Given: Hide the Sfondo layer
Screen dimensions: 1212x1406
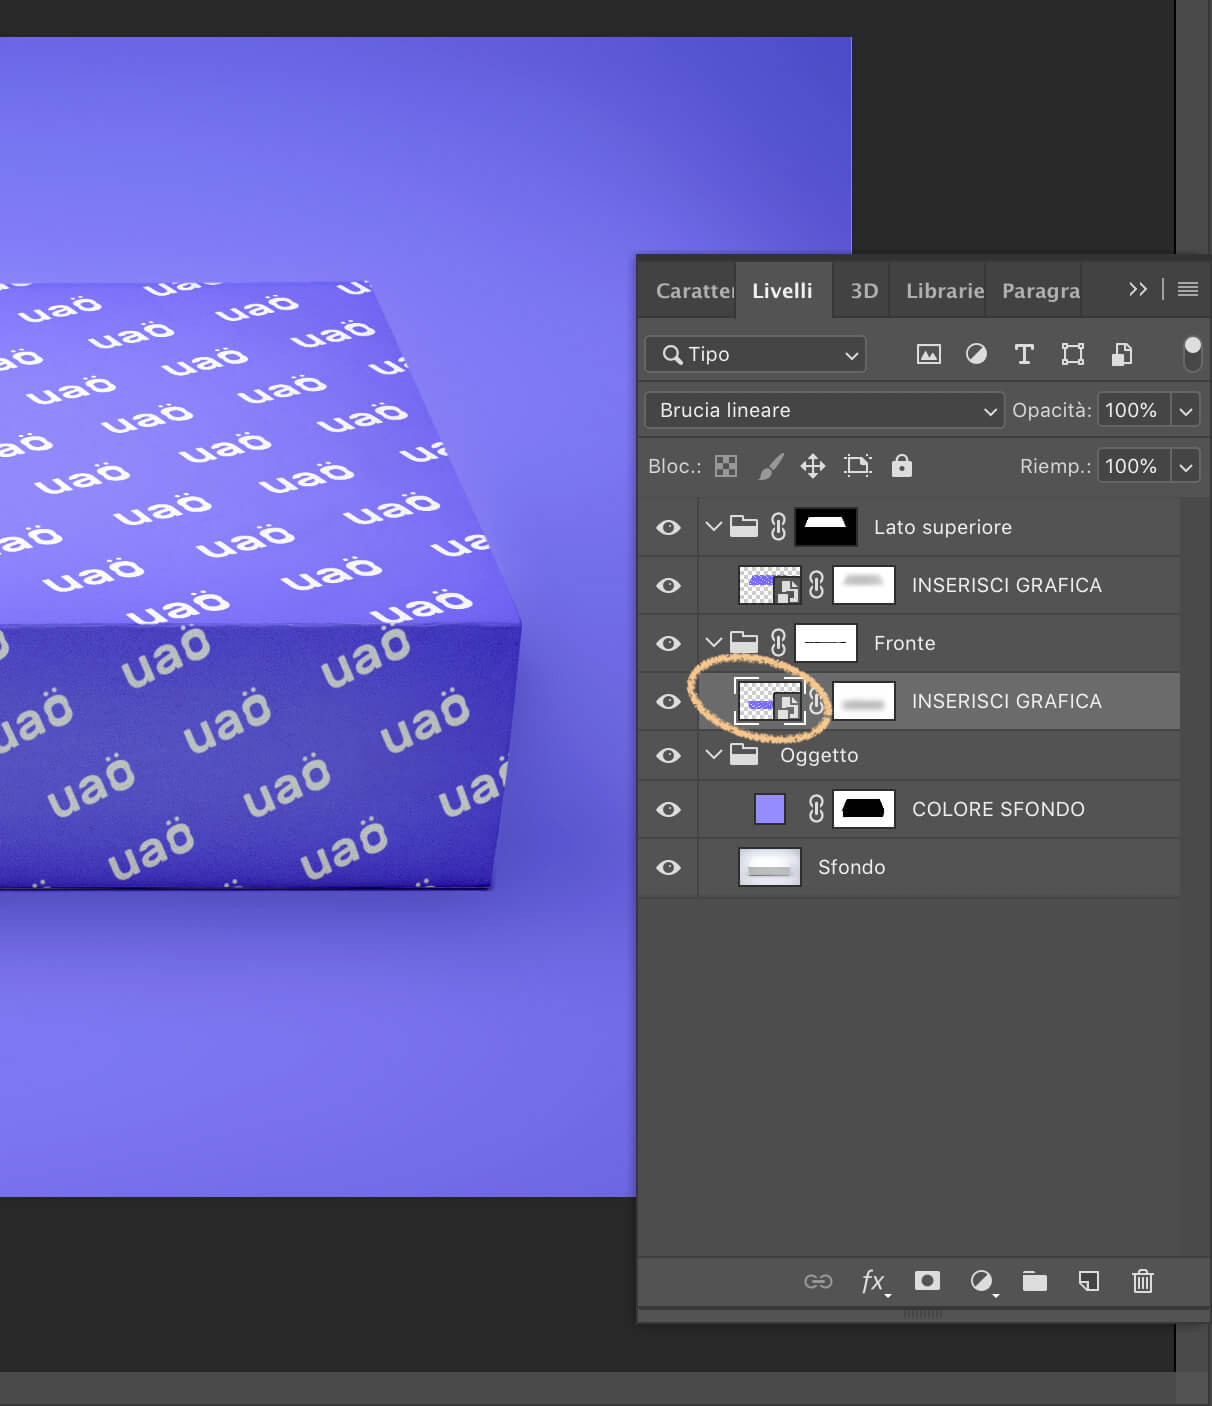Looking at the screenshot, I should click(668, 867).
